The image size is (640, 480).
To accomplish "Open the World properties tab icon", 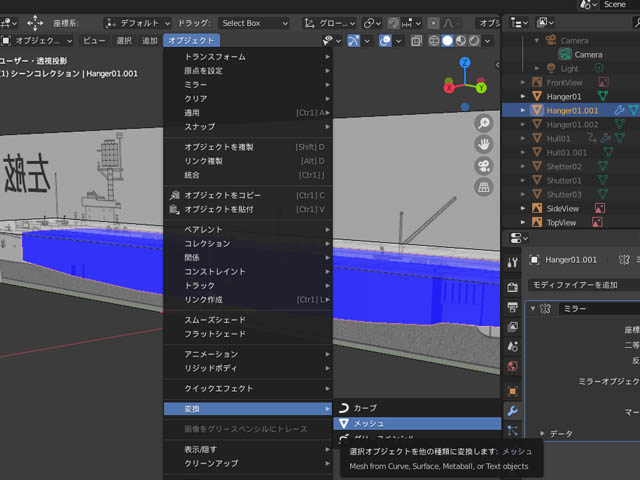I will pos(513,366).
